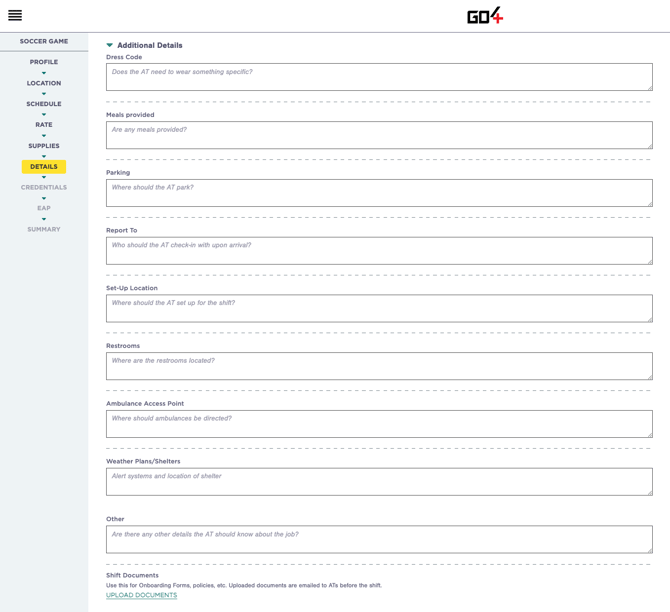Screen dimensions: 670x612
Task: Go to the Location step
Action: (x=44, y=83)
